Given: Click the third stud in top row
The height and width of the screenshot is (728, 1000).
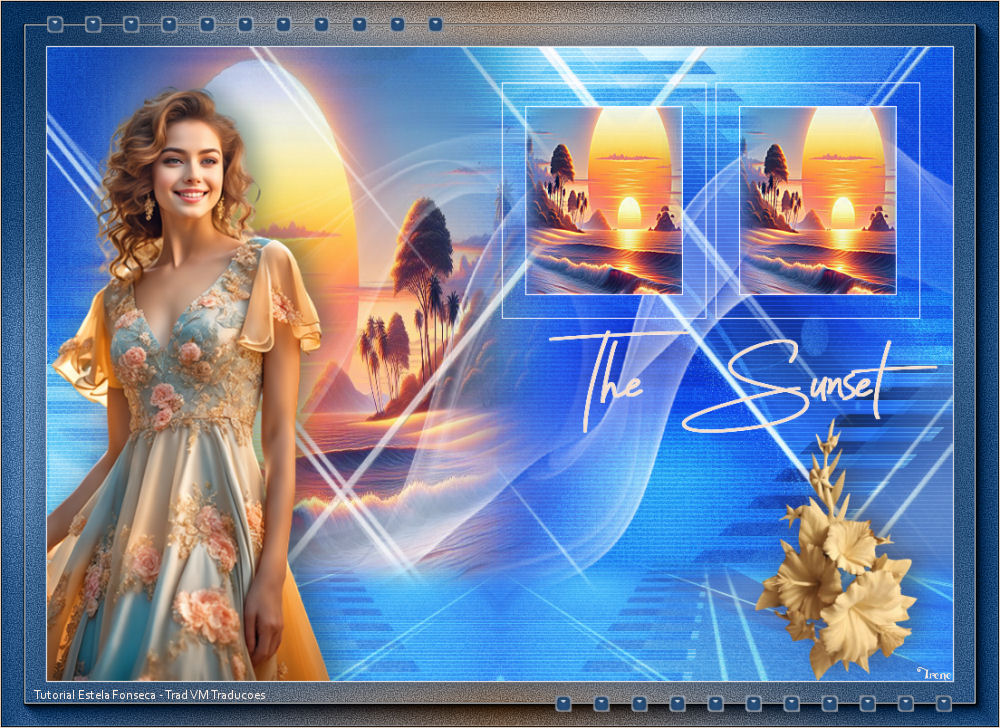Looking at the screenshot, I should 131,23.
